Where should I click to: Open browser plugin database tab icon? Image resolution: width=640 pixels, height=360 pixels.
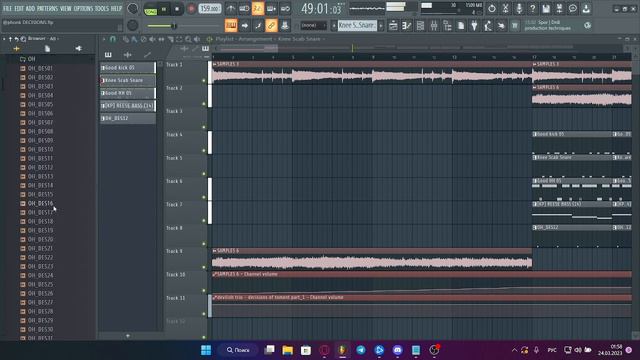tap(78, 49)
